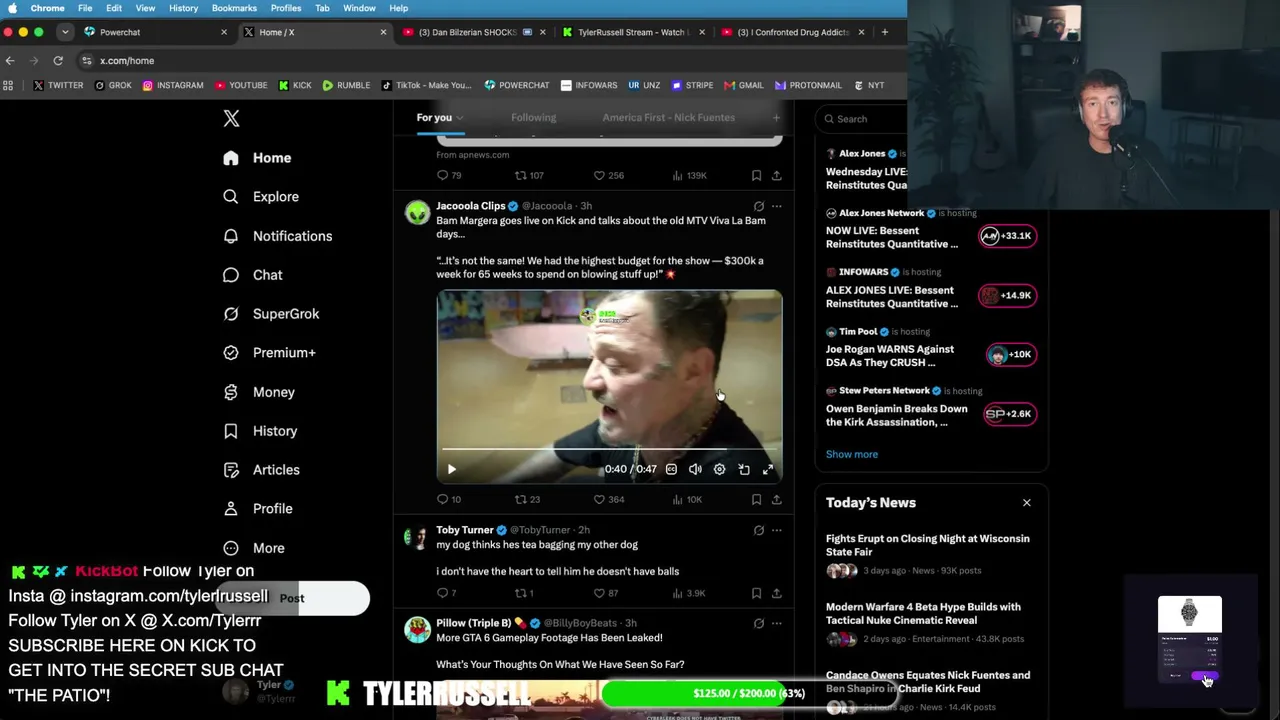
Task: Bookmark the Jacoola Clips post
Action: [756, 499]
